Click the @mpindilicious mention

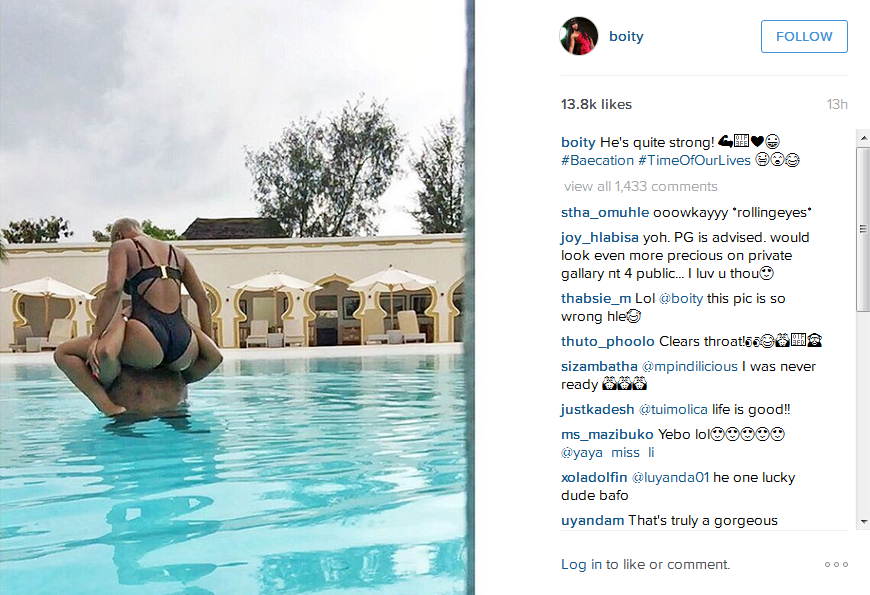(x=690, y=366)
